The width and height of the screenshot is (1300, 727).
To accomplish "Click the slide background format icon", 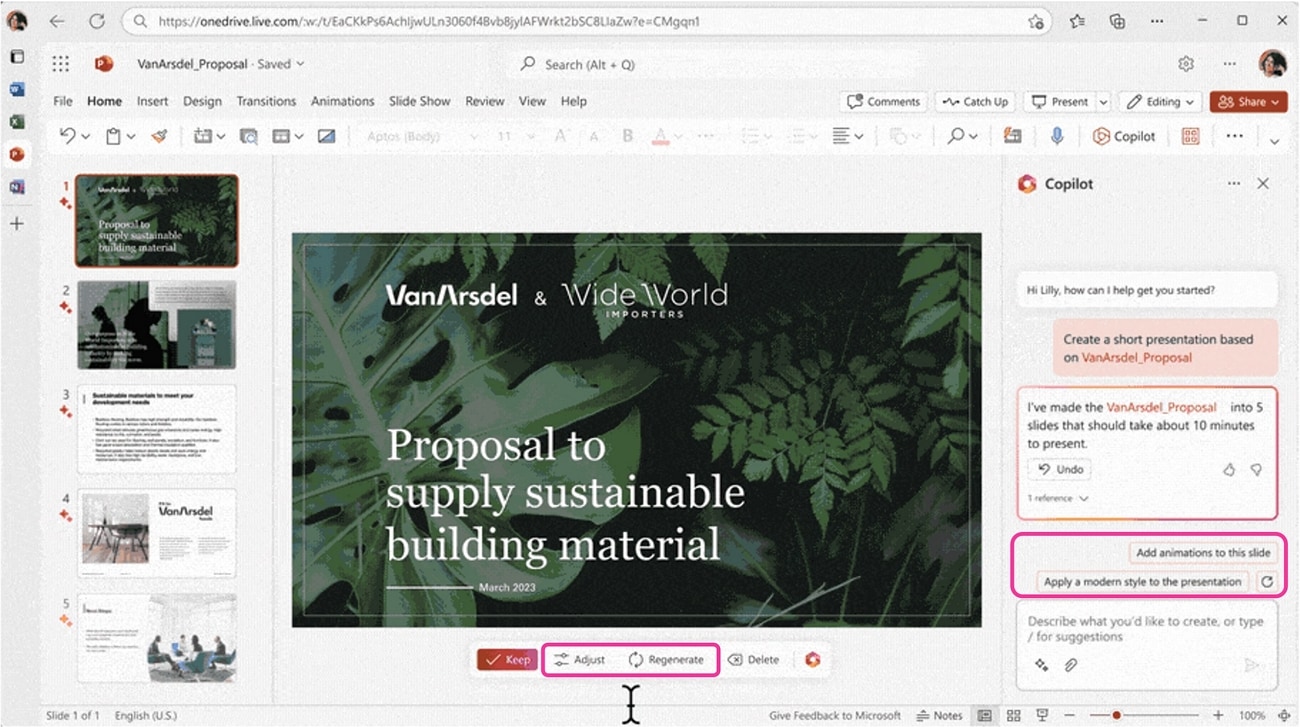I will coord(326,136).
